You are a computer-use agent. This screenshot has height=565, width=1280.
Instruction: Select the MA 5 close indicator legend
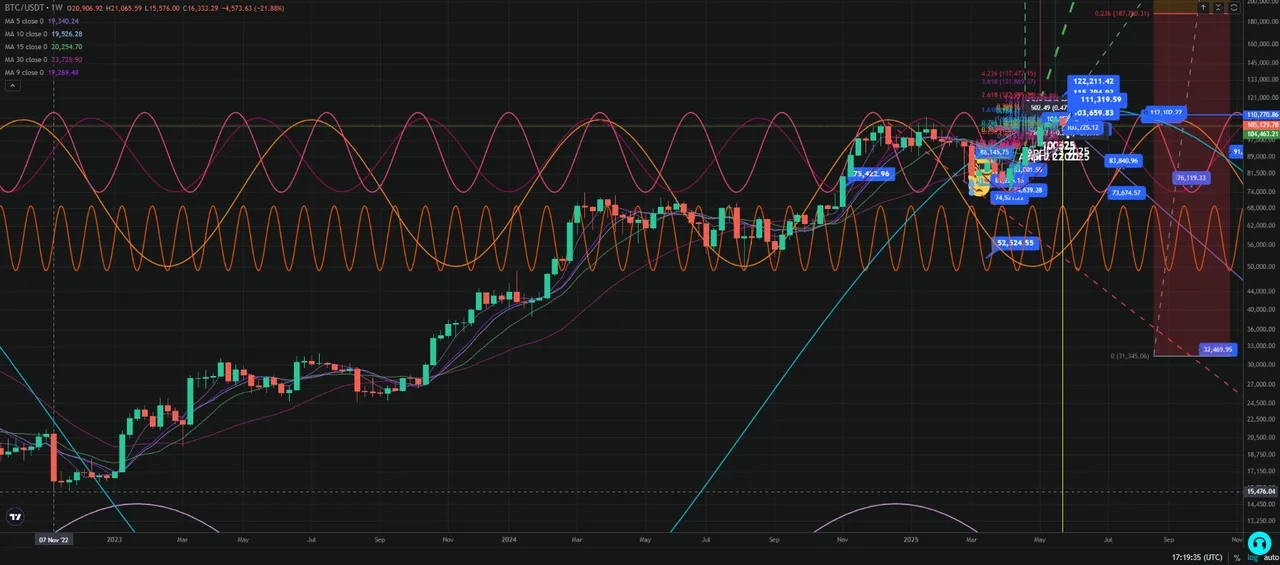click(x=42, y=20)
